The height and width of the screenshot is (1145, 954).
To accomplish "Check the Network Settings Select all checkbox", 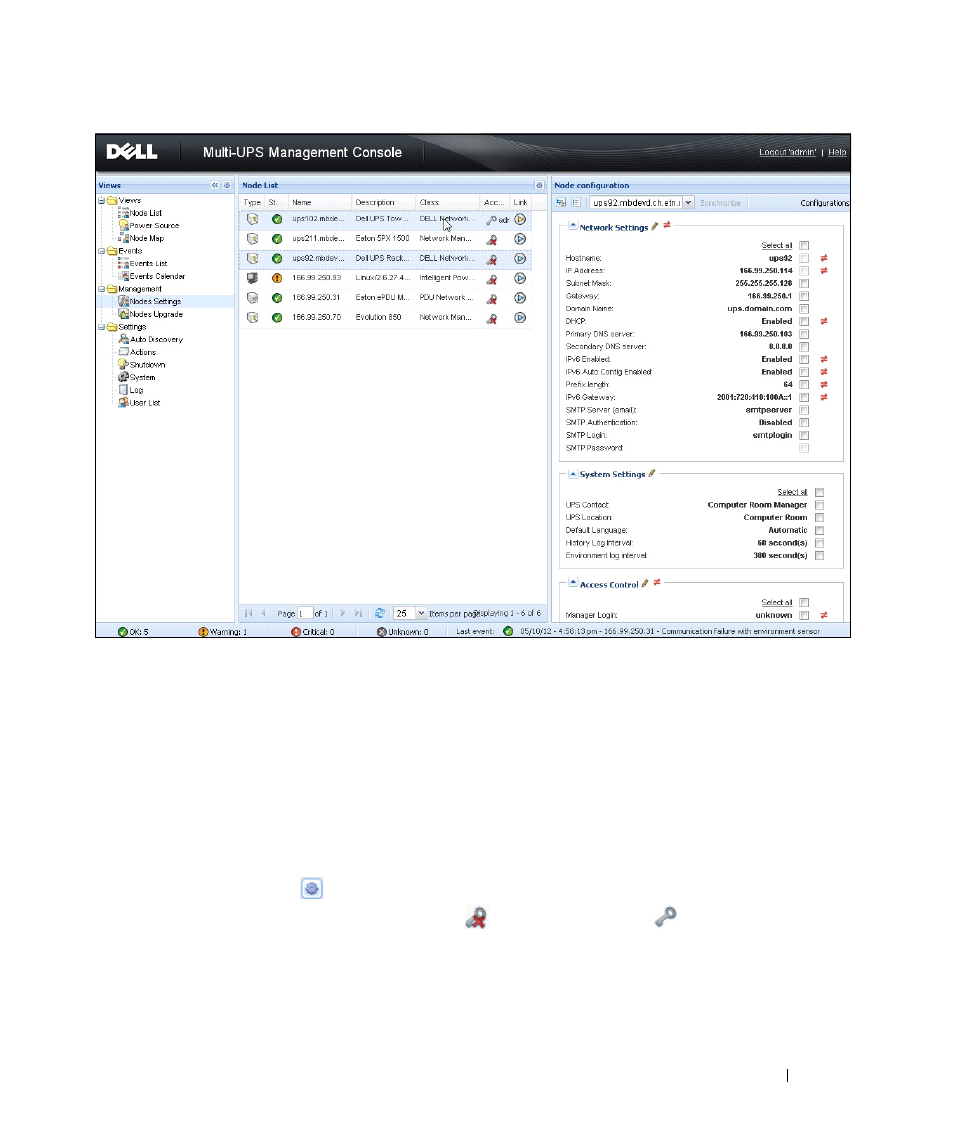I will click(804, 245).
